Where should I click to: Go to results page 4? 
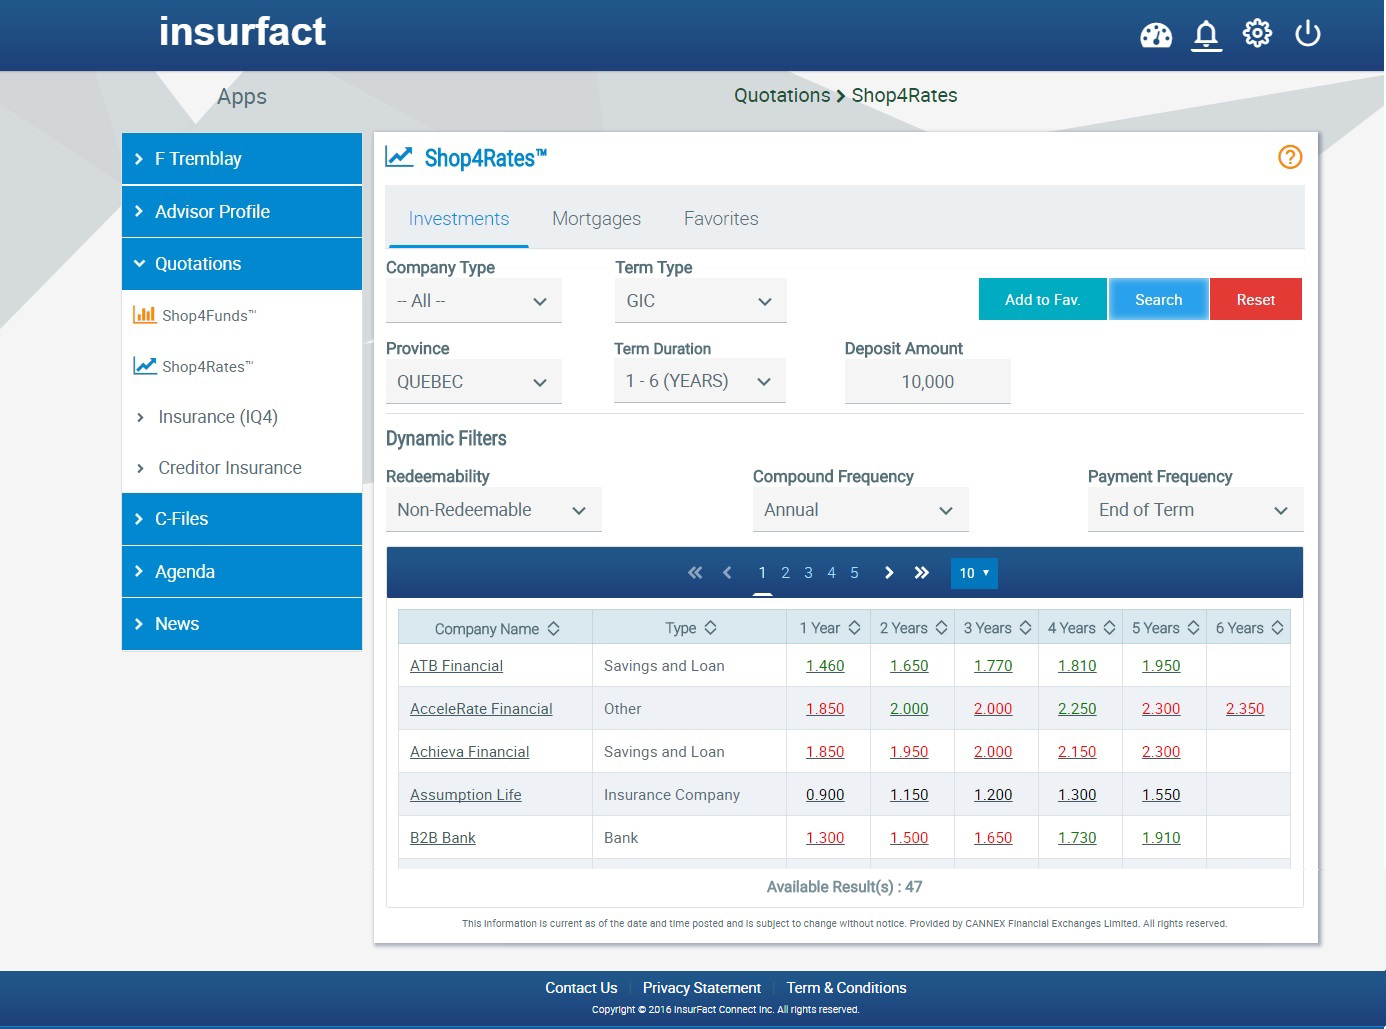(831, 573)
